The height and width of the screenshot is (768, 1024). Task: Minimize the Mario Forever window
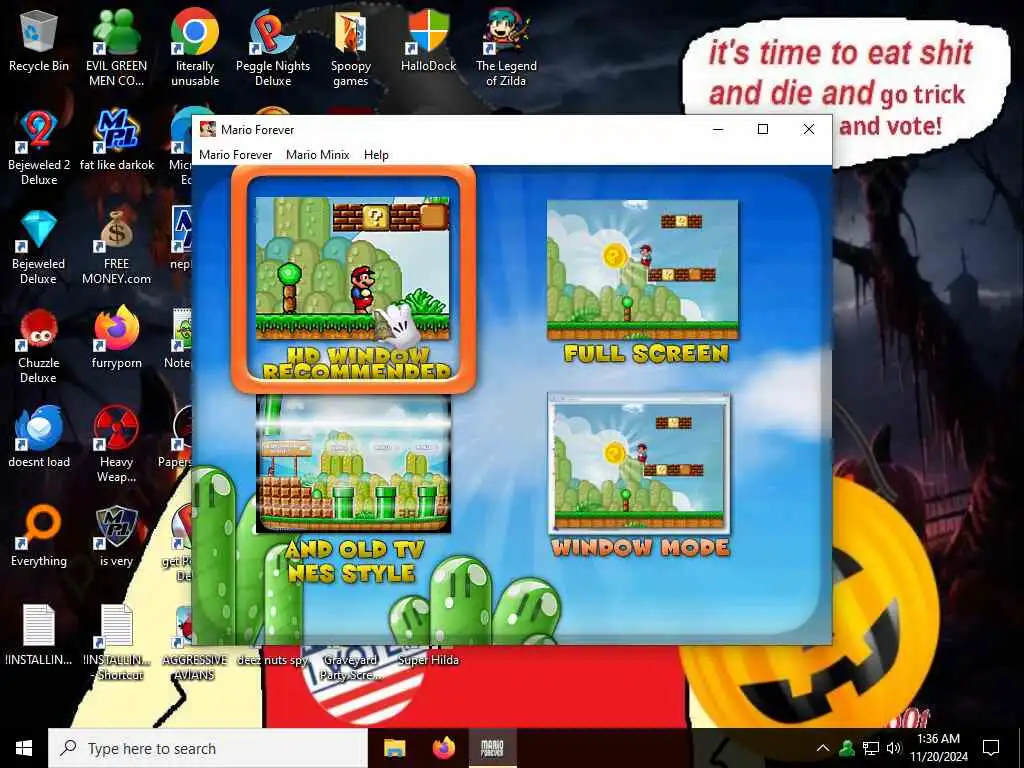[x=718, y=129]
